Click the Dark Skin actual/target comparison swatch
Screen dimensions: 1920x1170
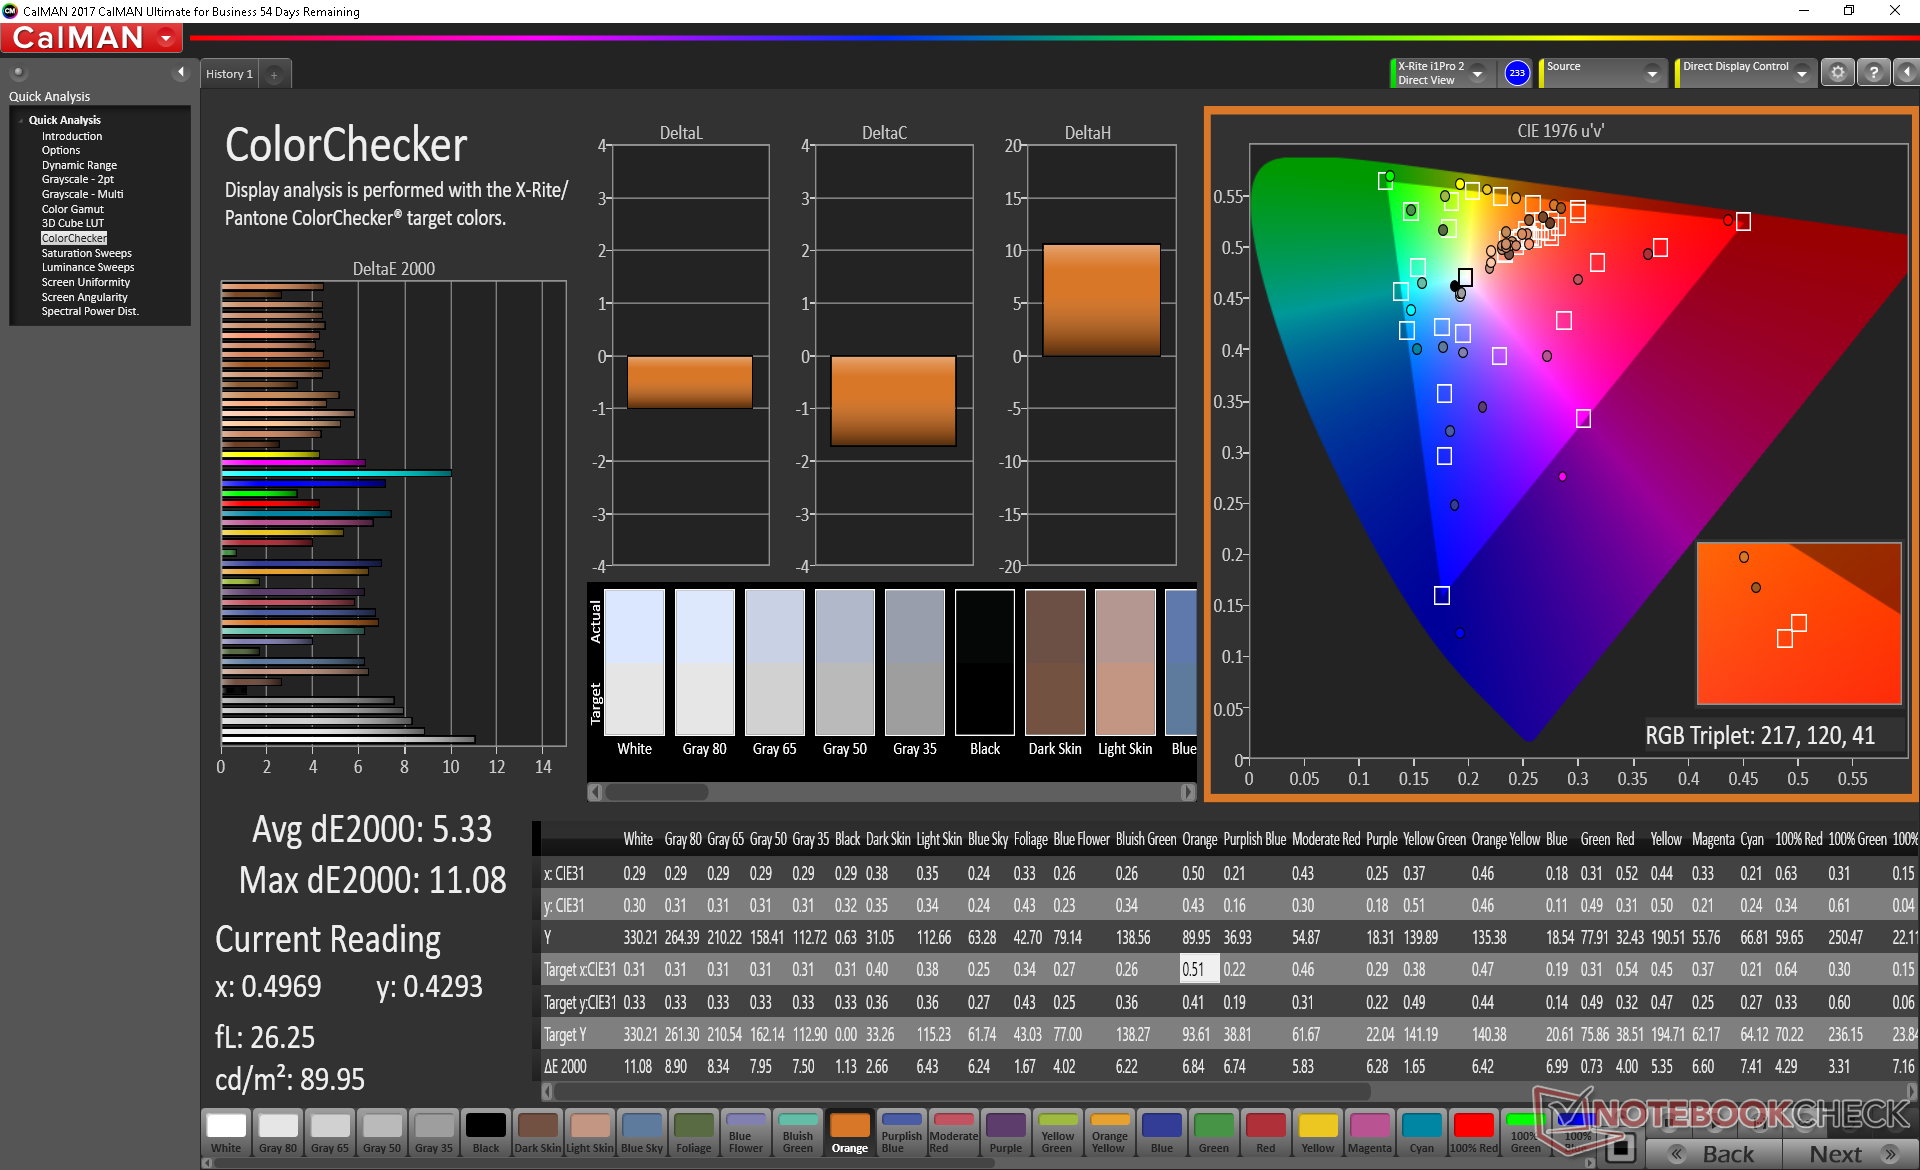[1055, 662]
